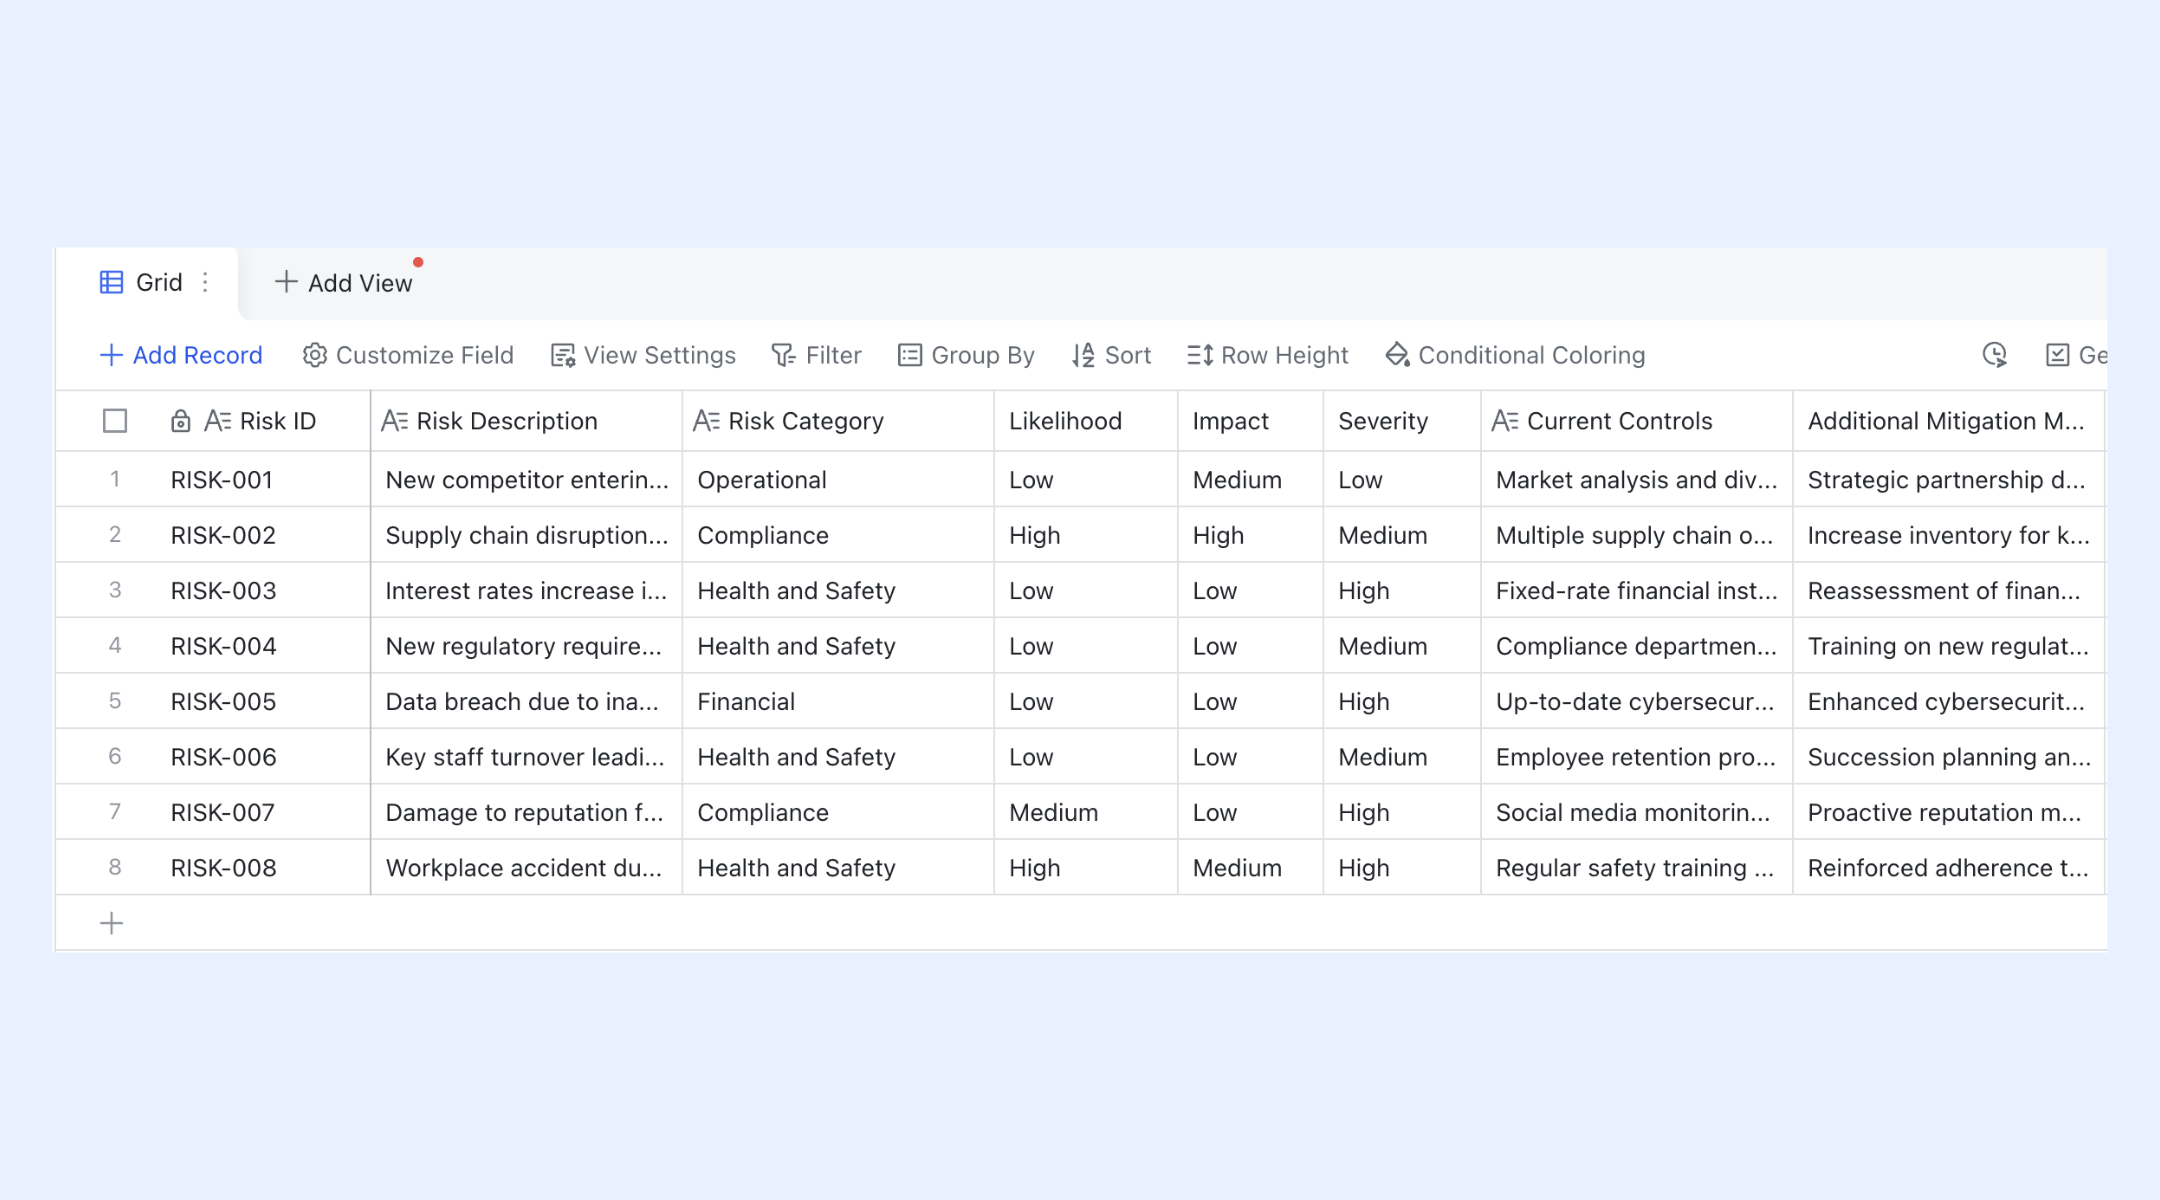Open the Severity column header menu
The width and height of the screenshot is (2160, 1200).
point(1402,421)
